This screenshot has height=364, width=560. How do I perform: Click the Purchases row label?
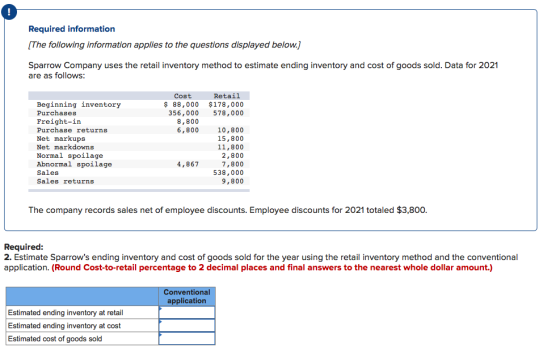coord(56,113)
